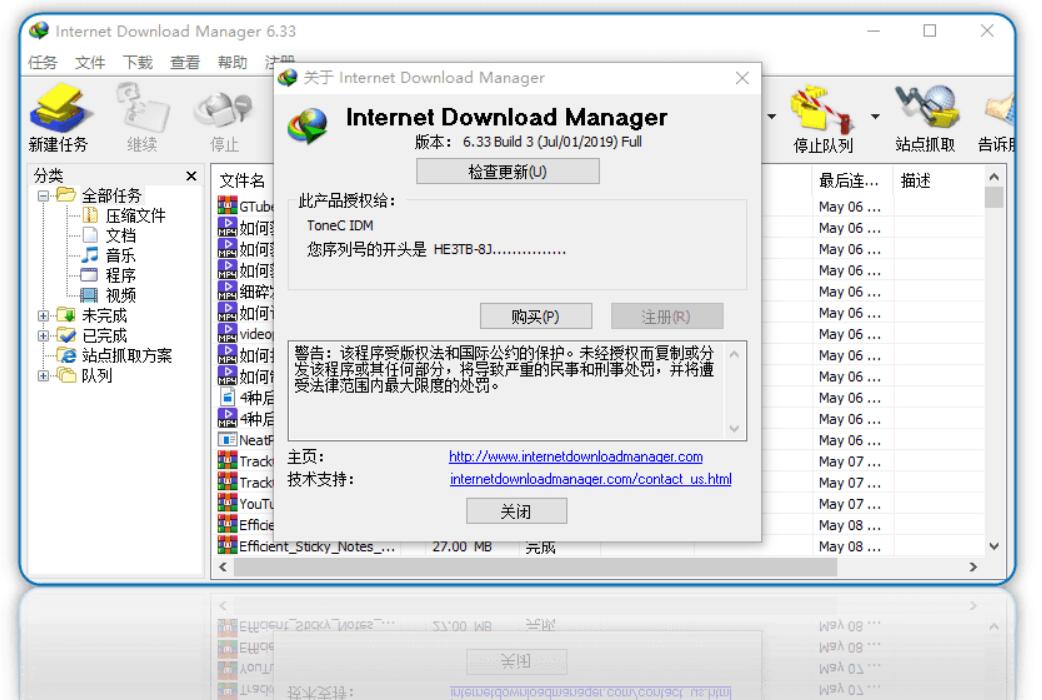This screenshot has height=700, width=1042.
Task: Click the 未完成 folder icon
Action: pyautogui.click(x=66, y=315)
